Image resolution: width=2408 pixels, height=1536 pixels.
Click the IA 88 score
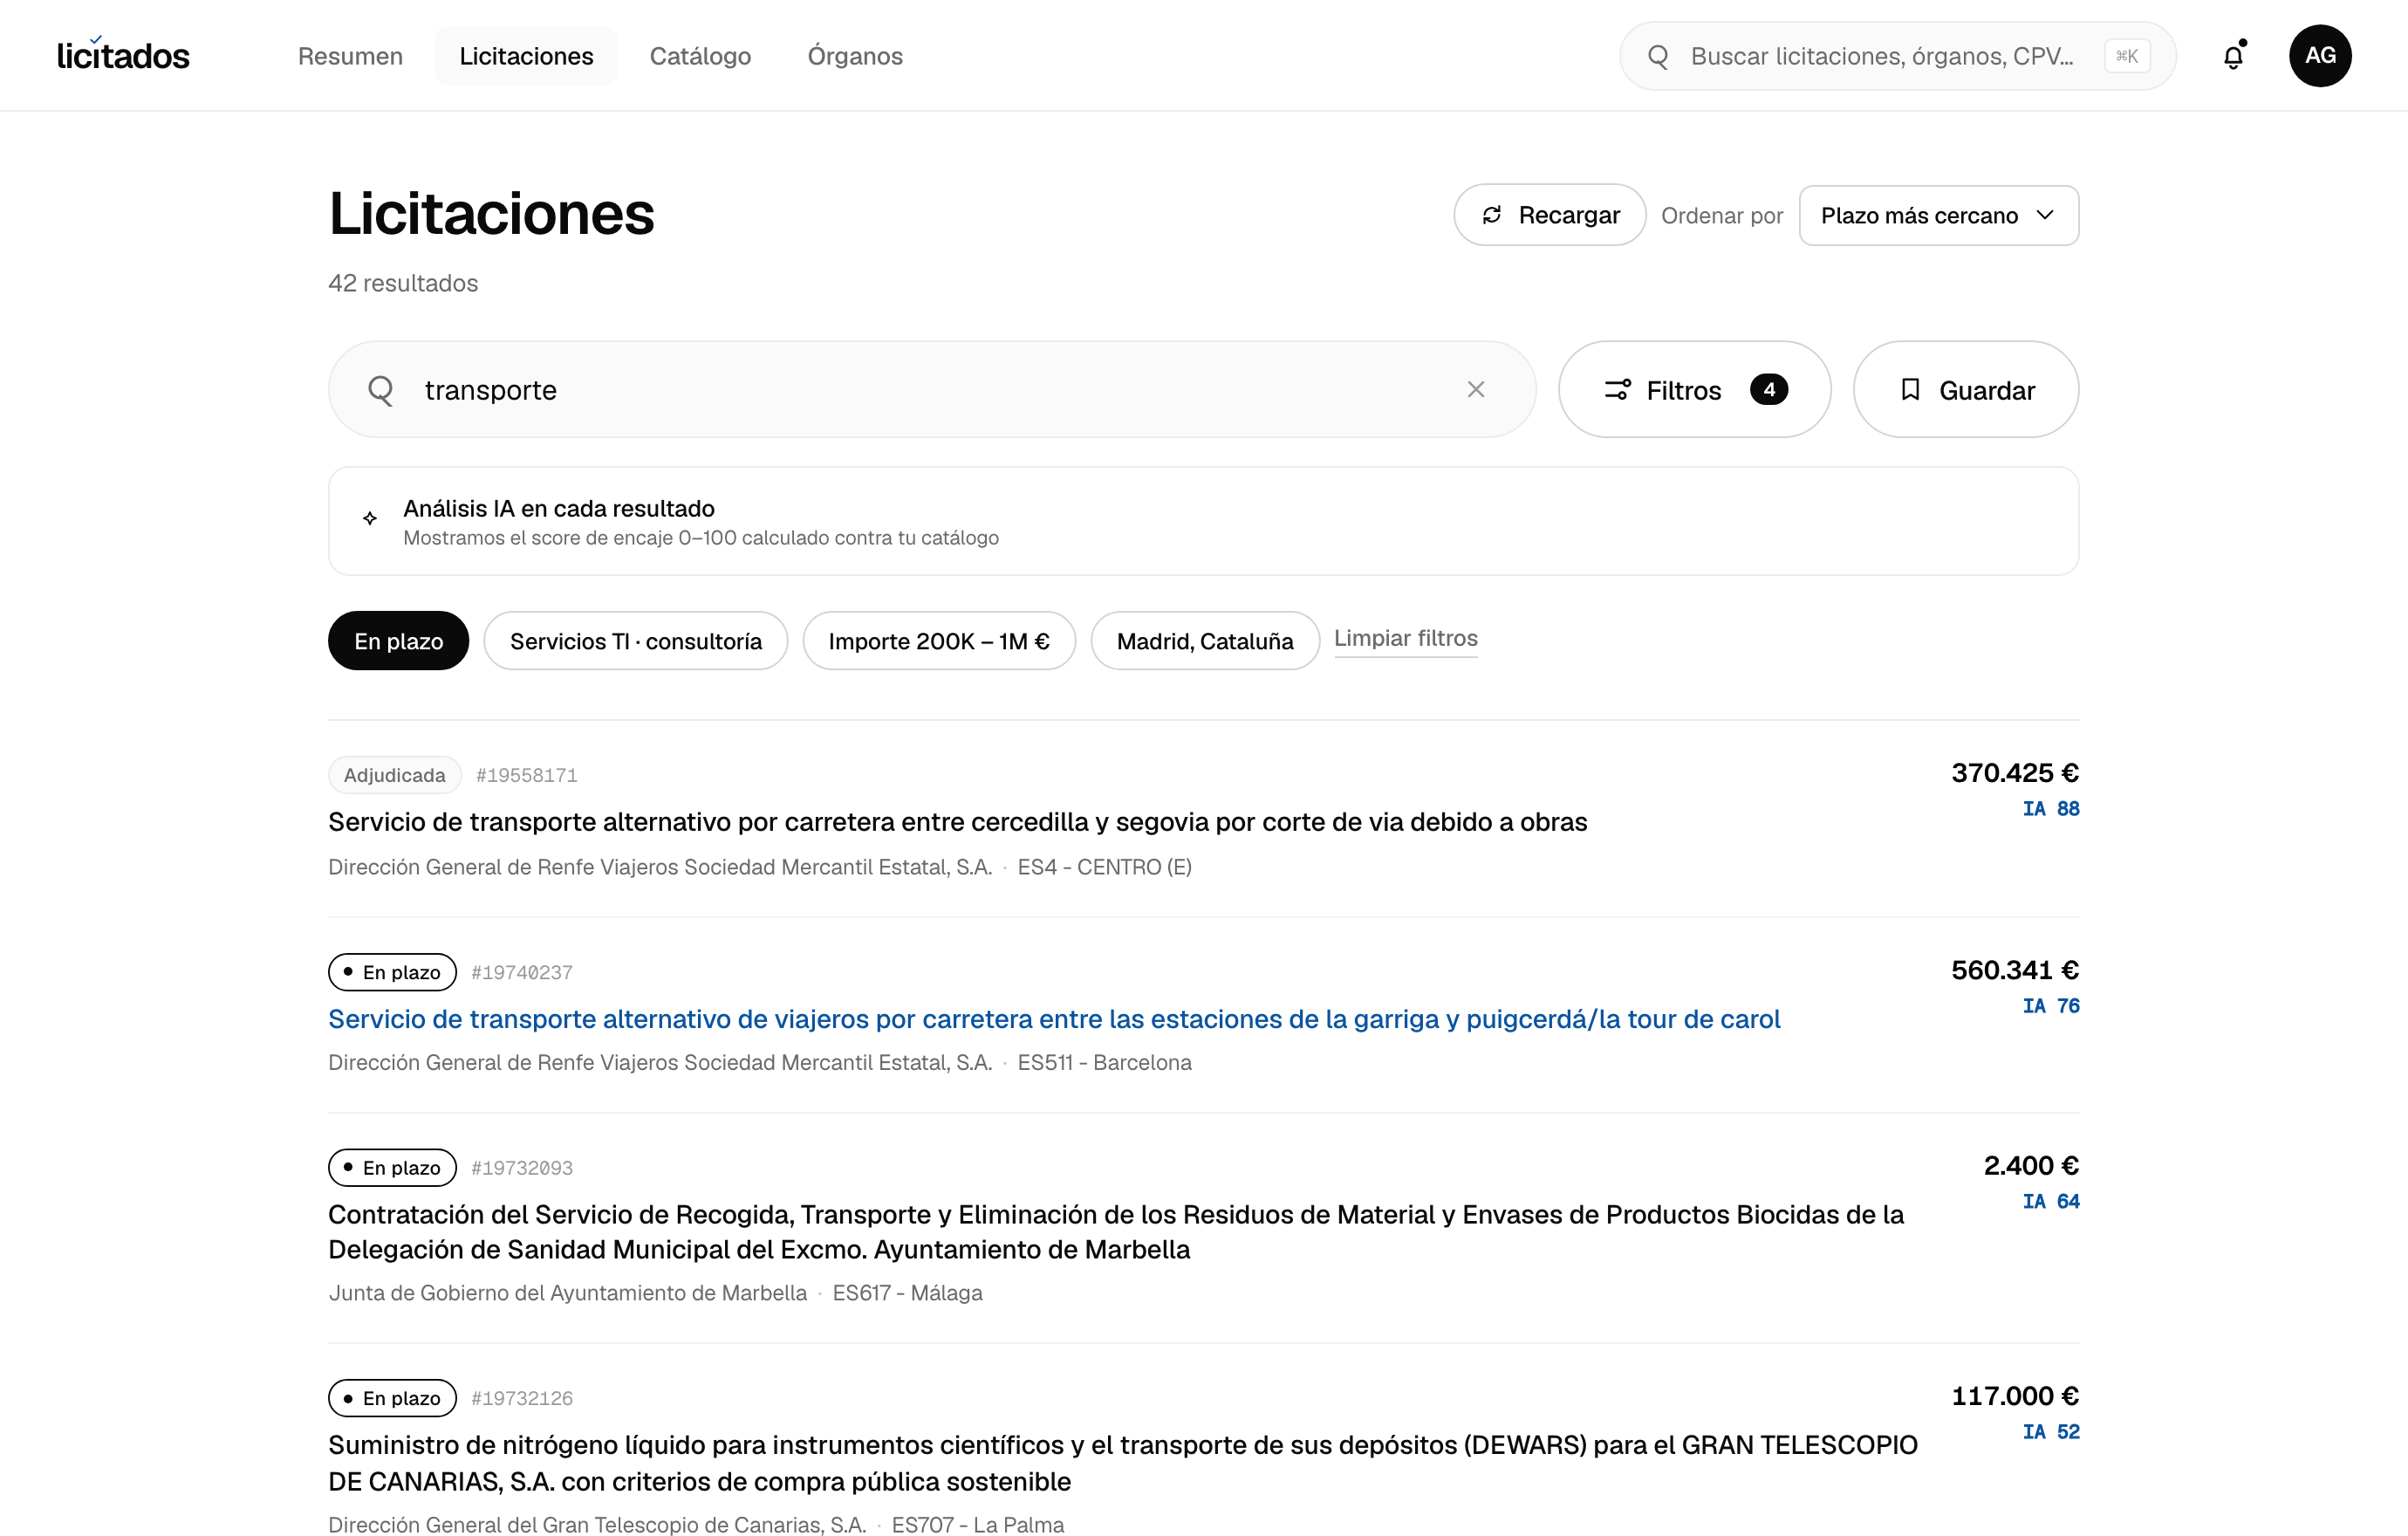tap(2051, 809)
